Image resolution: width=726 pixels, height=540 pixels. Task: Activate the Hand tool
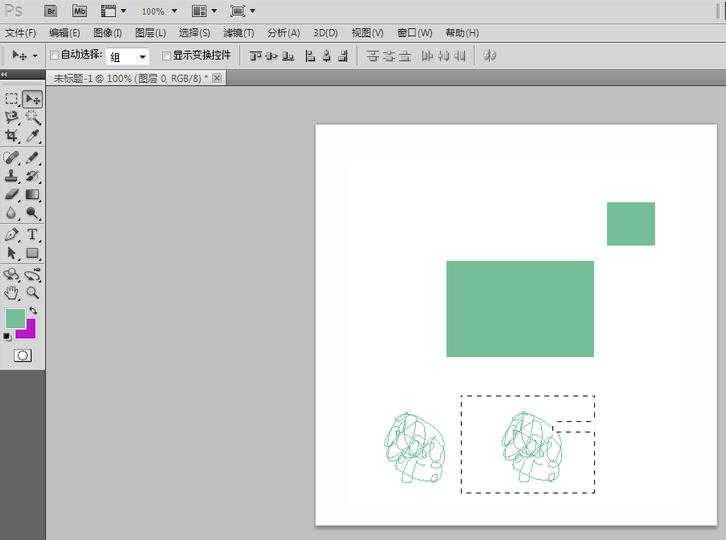(x=12, y=293)
